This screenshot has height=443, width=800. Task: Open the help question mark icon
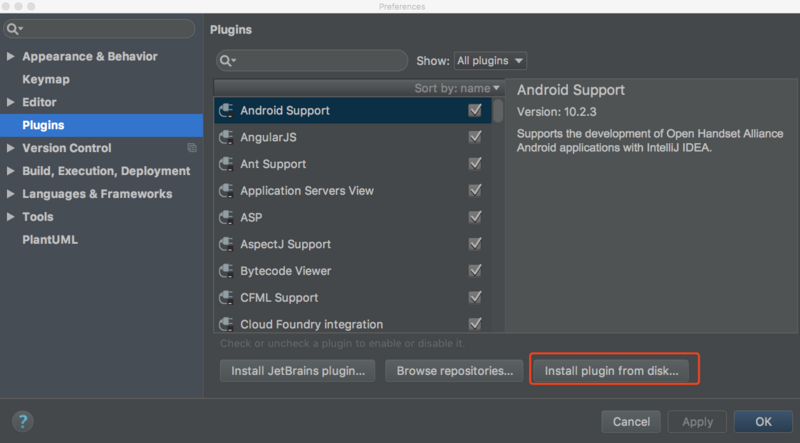tap(22, 422)
